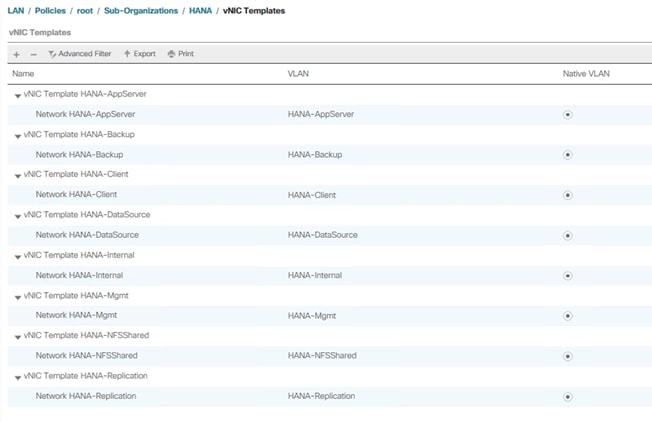Select vNIC Template HANA-Internal row
Viewport: 652px width, 422px height.
point(330,255)
